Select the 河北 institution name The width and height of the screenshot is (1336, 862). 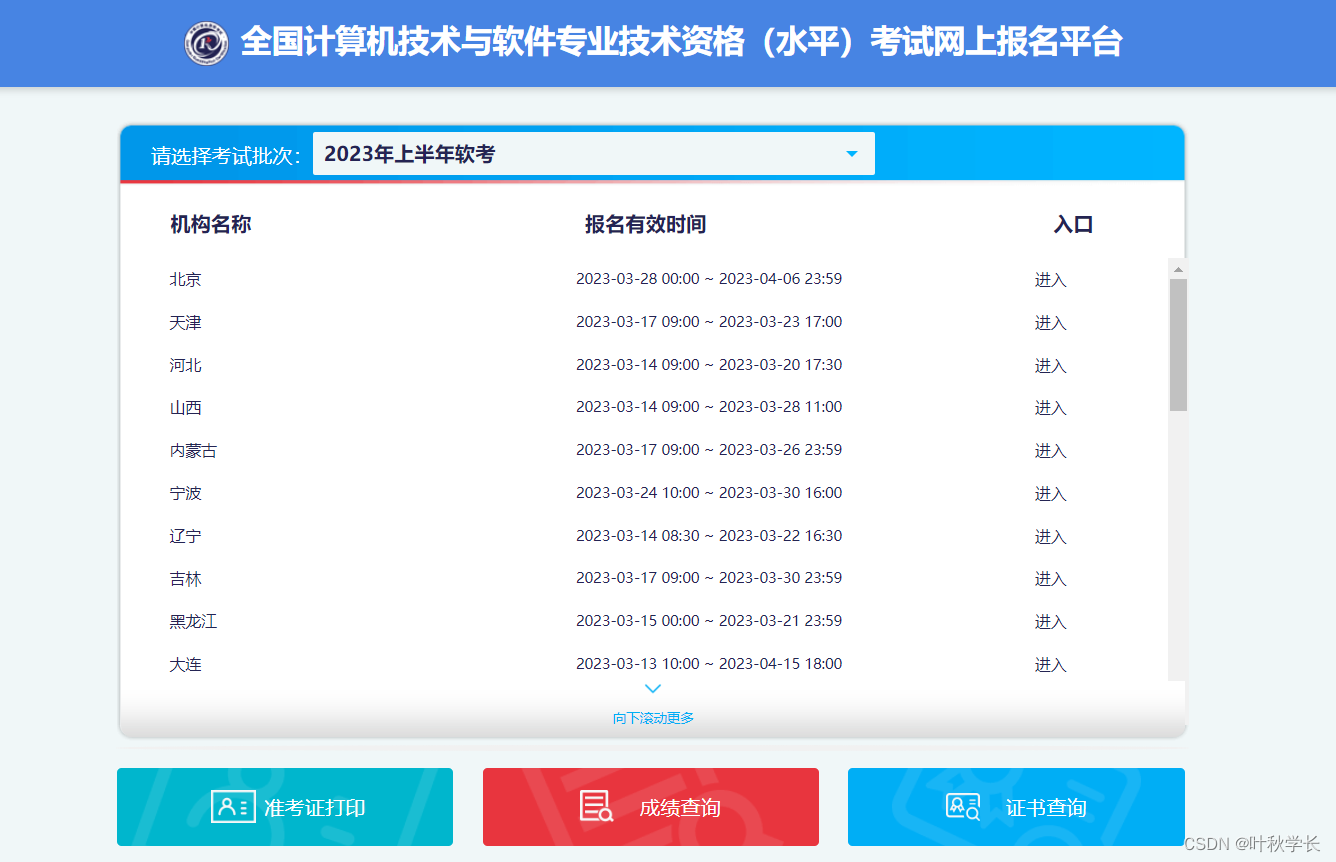[186, 366]
